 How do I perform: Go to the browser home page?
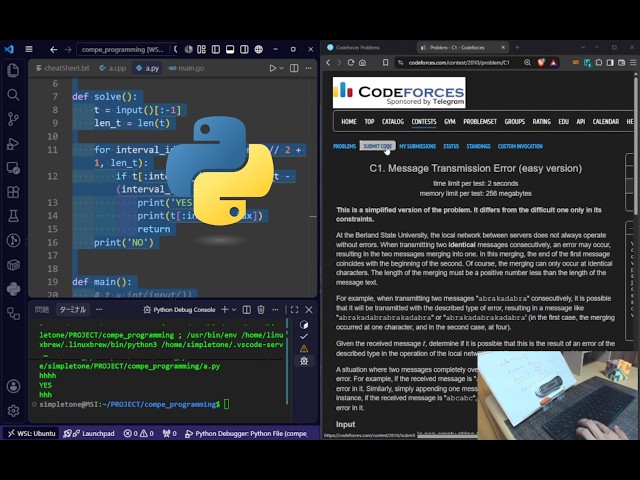pyautogui.click(x=362, y=62)
